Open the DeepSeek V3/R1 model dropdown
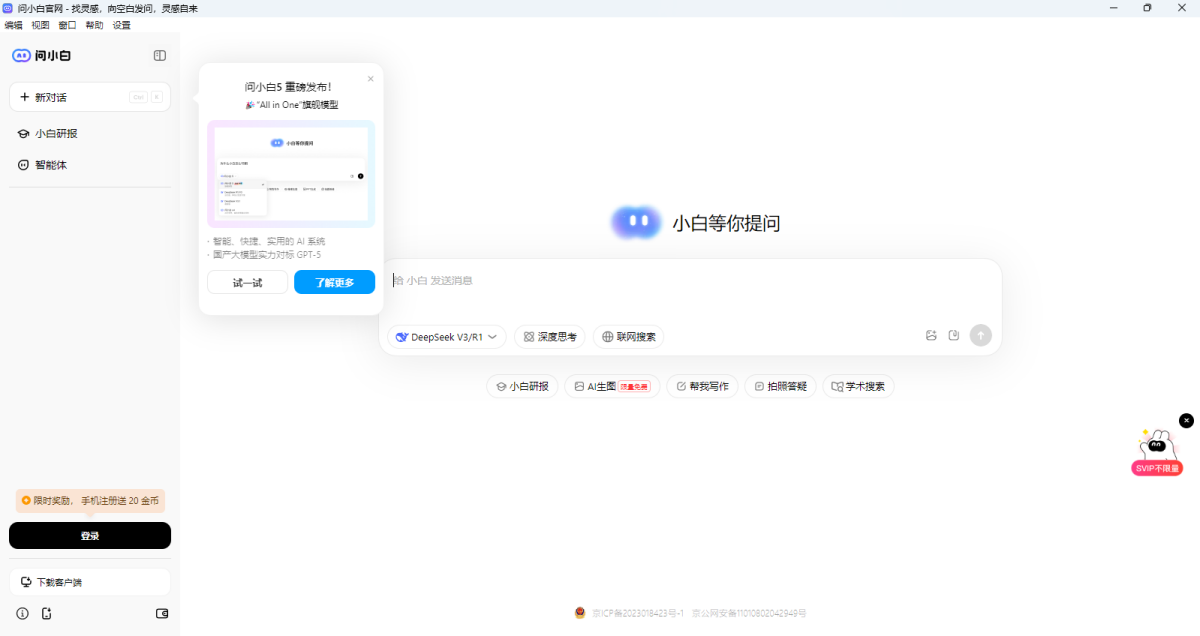The height and width of the screenshot is (636, 1200). tap(445, 336)
